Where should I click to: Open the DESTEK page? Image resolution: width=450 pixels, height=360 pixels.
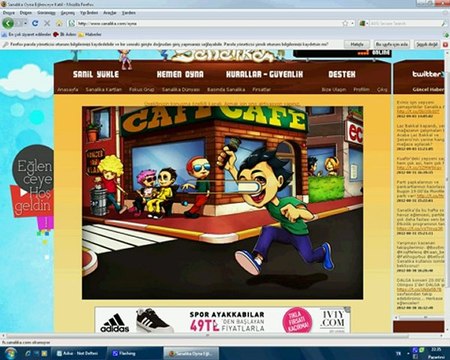(x=342, y=74)
